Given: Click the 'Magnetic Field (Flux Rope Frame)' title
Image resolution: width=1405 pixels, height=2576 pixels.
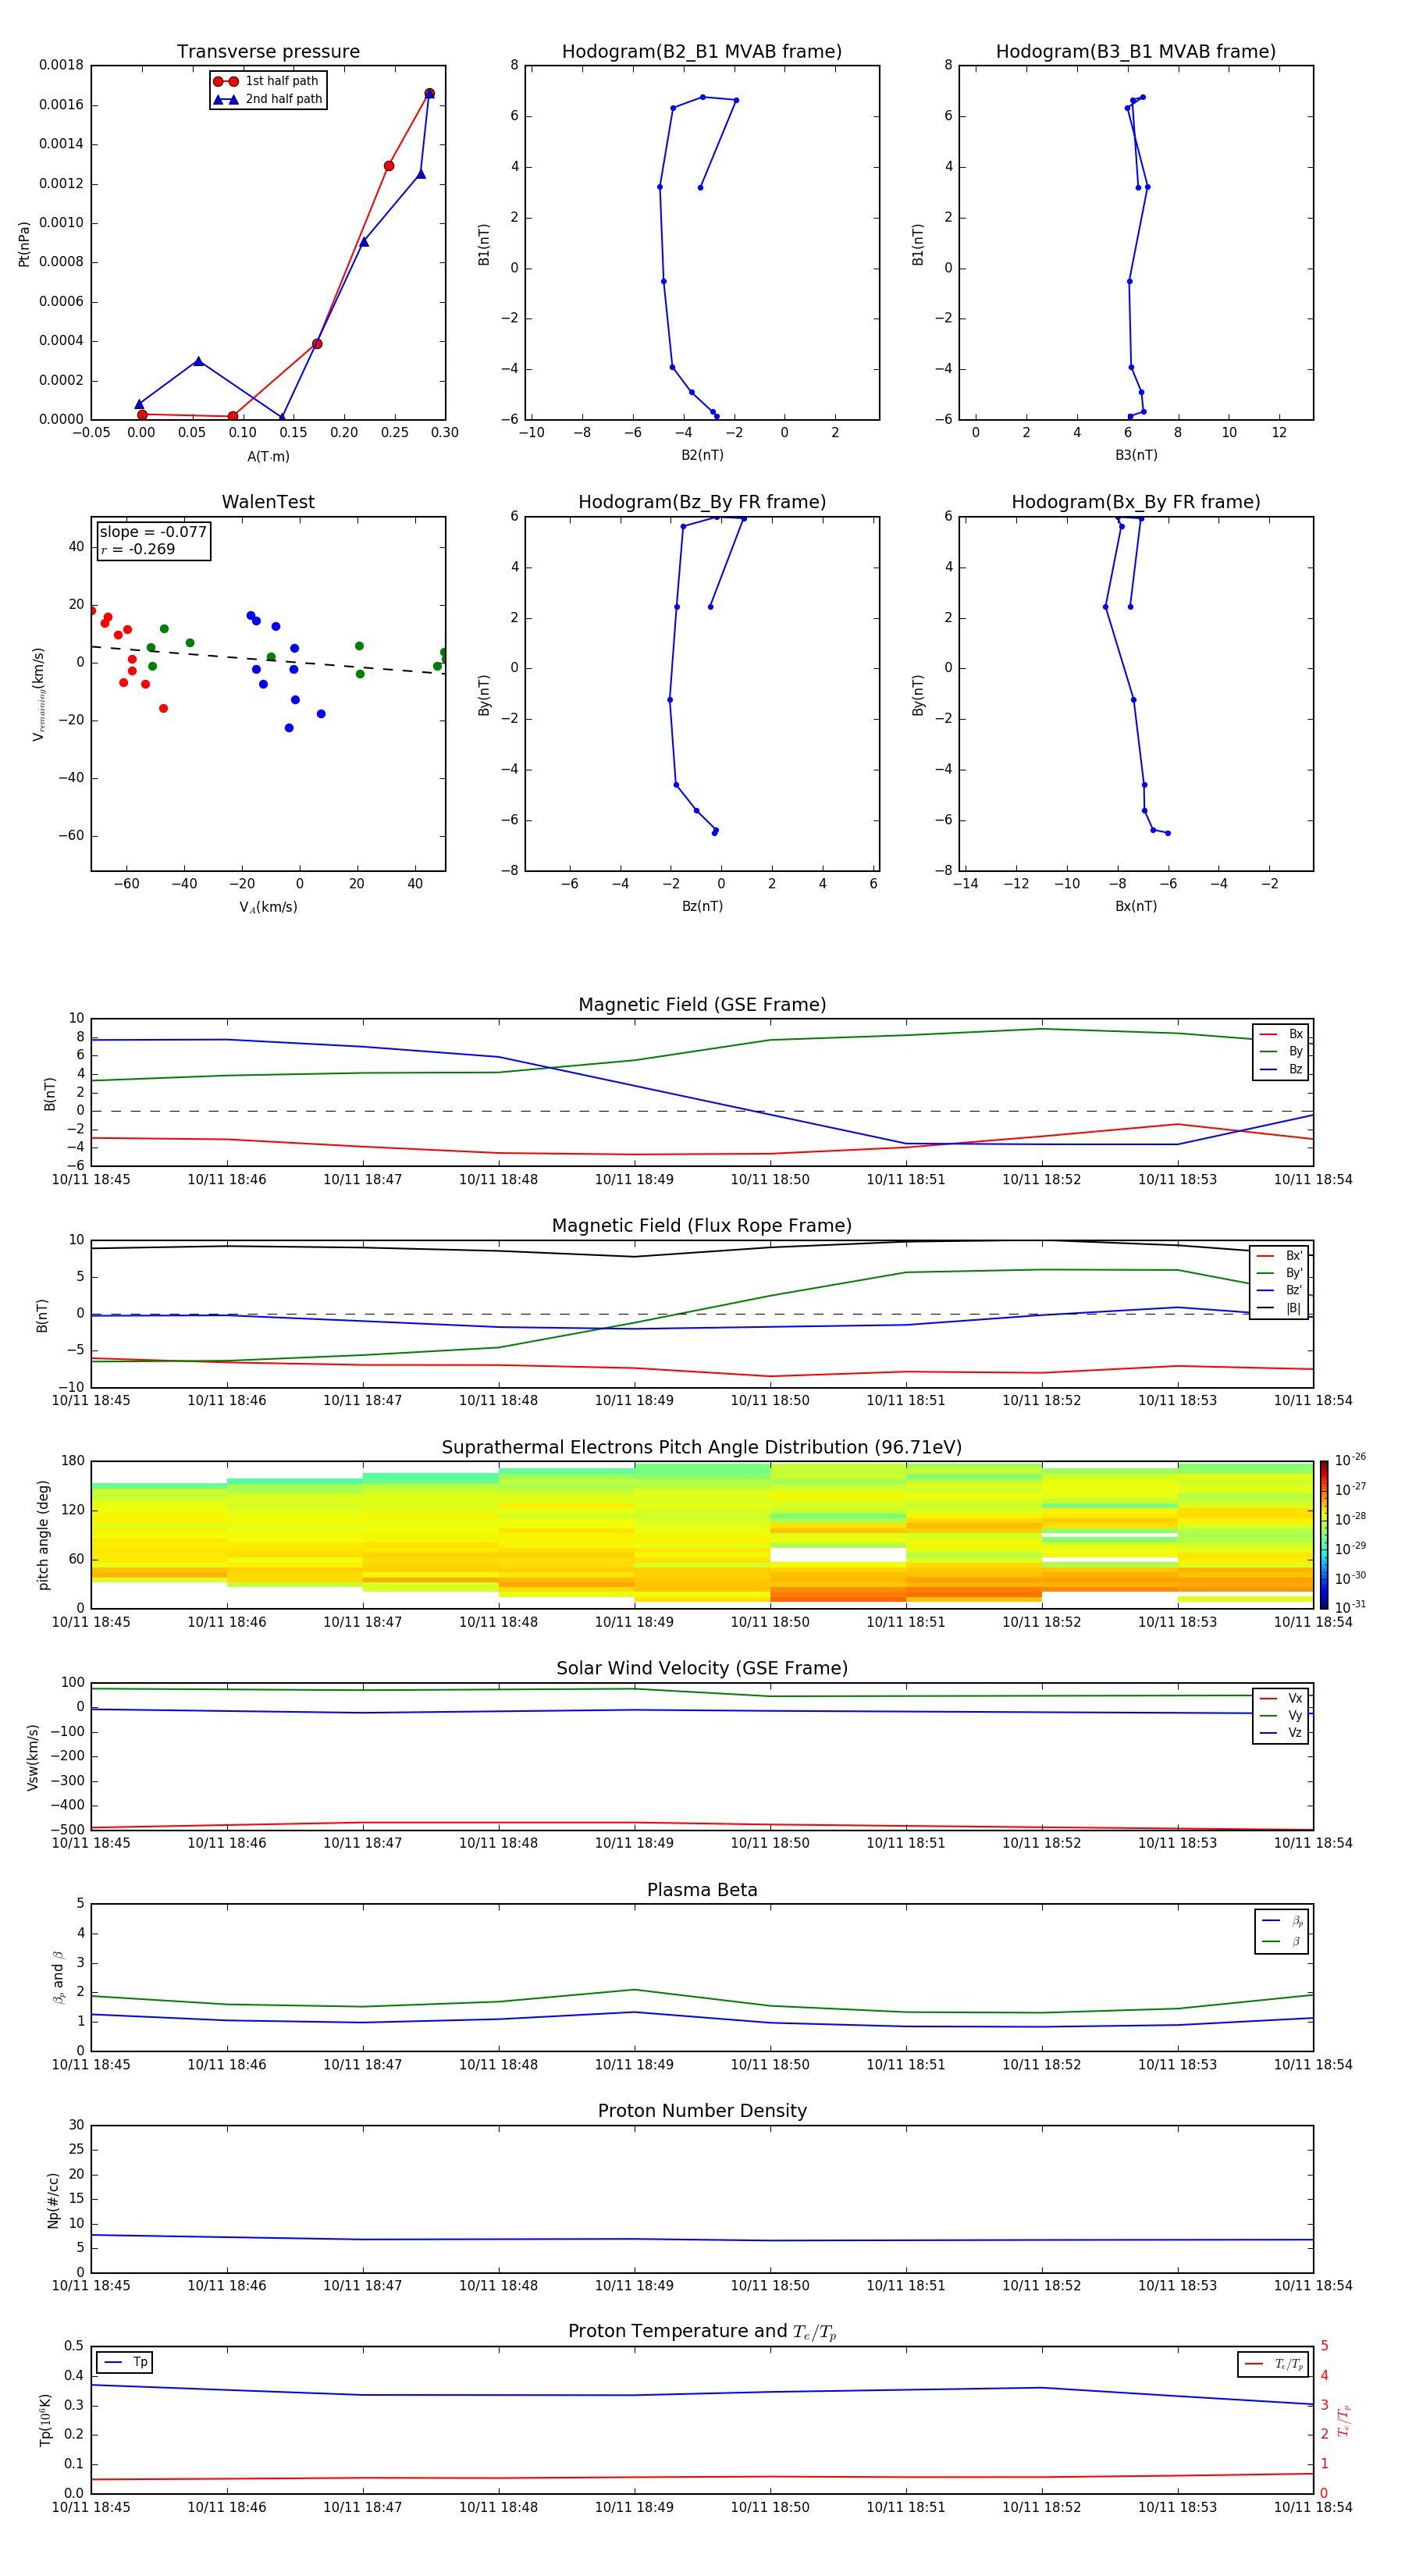Looking at the screenshot, I should pos(702,1226).
